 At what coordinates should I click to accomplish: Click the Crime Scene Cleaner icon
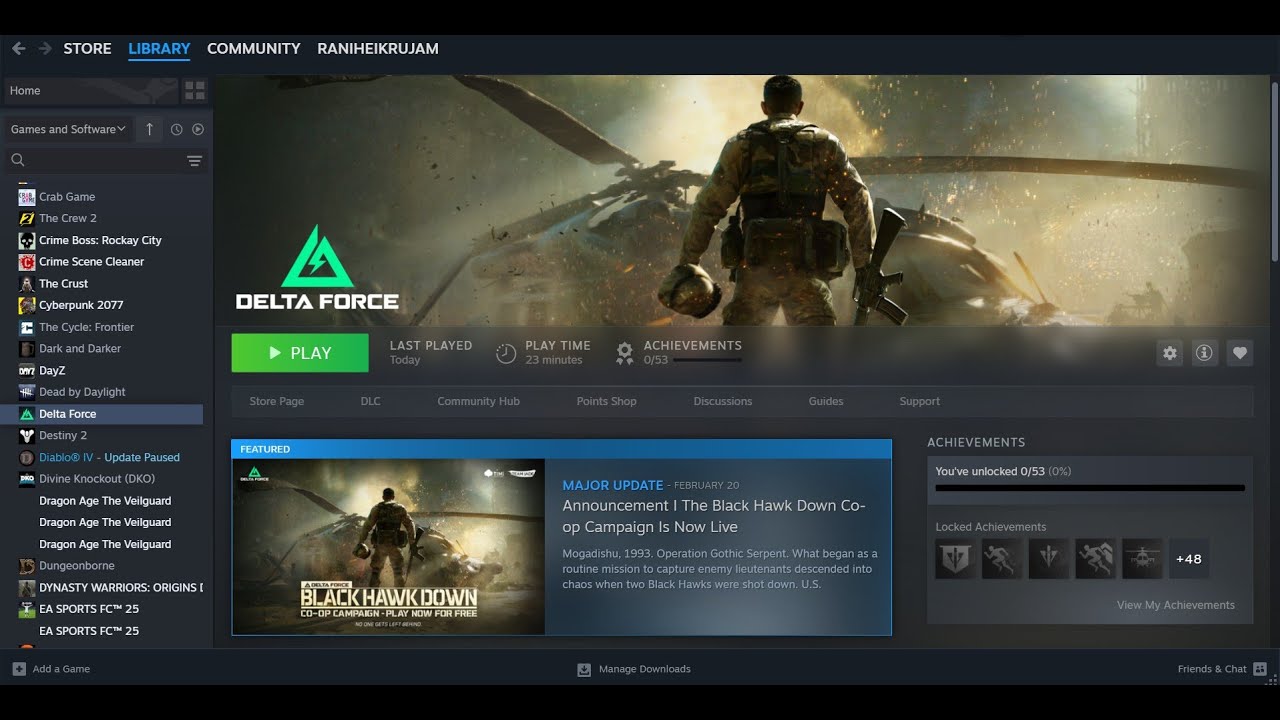[x=27, y=262]
